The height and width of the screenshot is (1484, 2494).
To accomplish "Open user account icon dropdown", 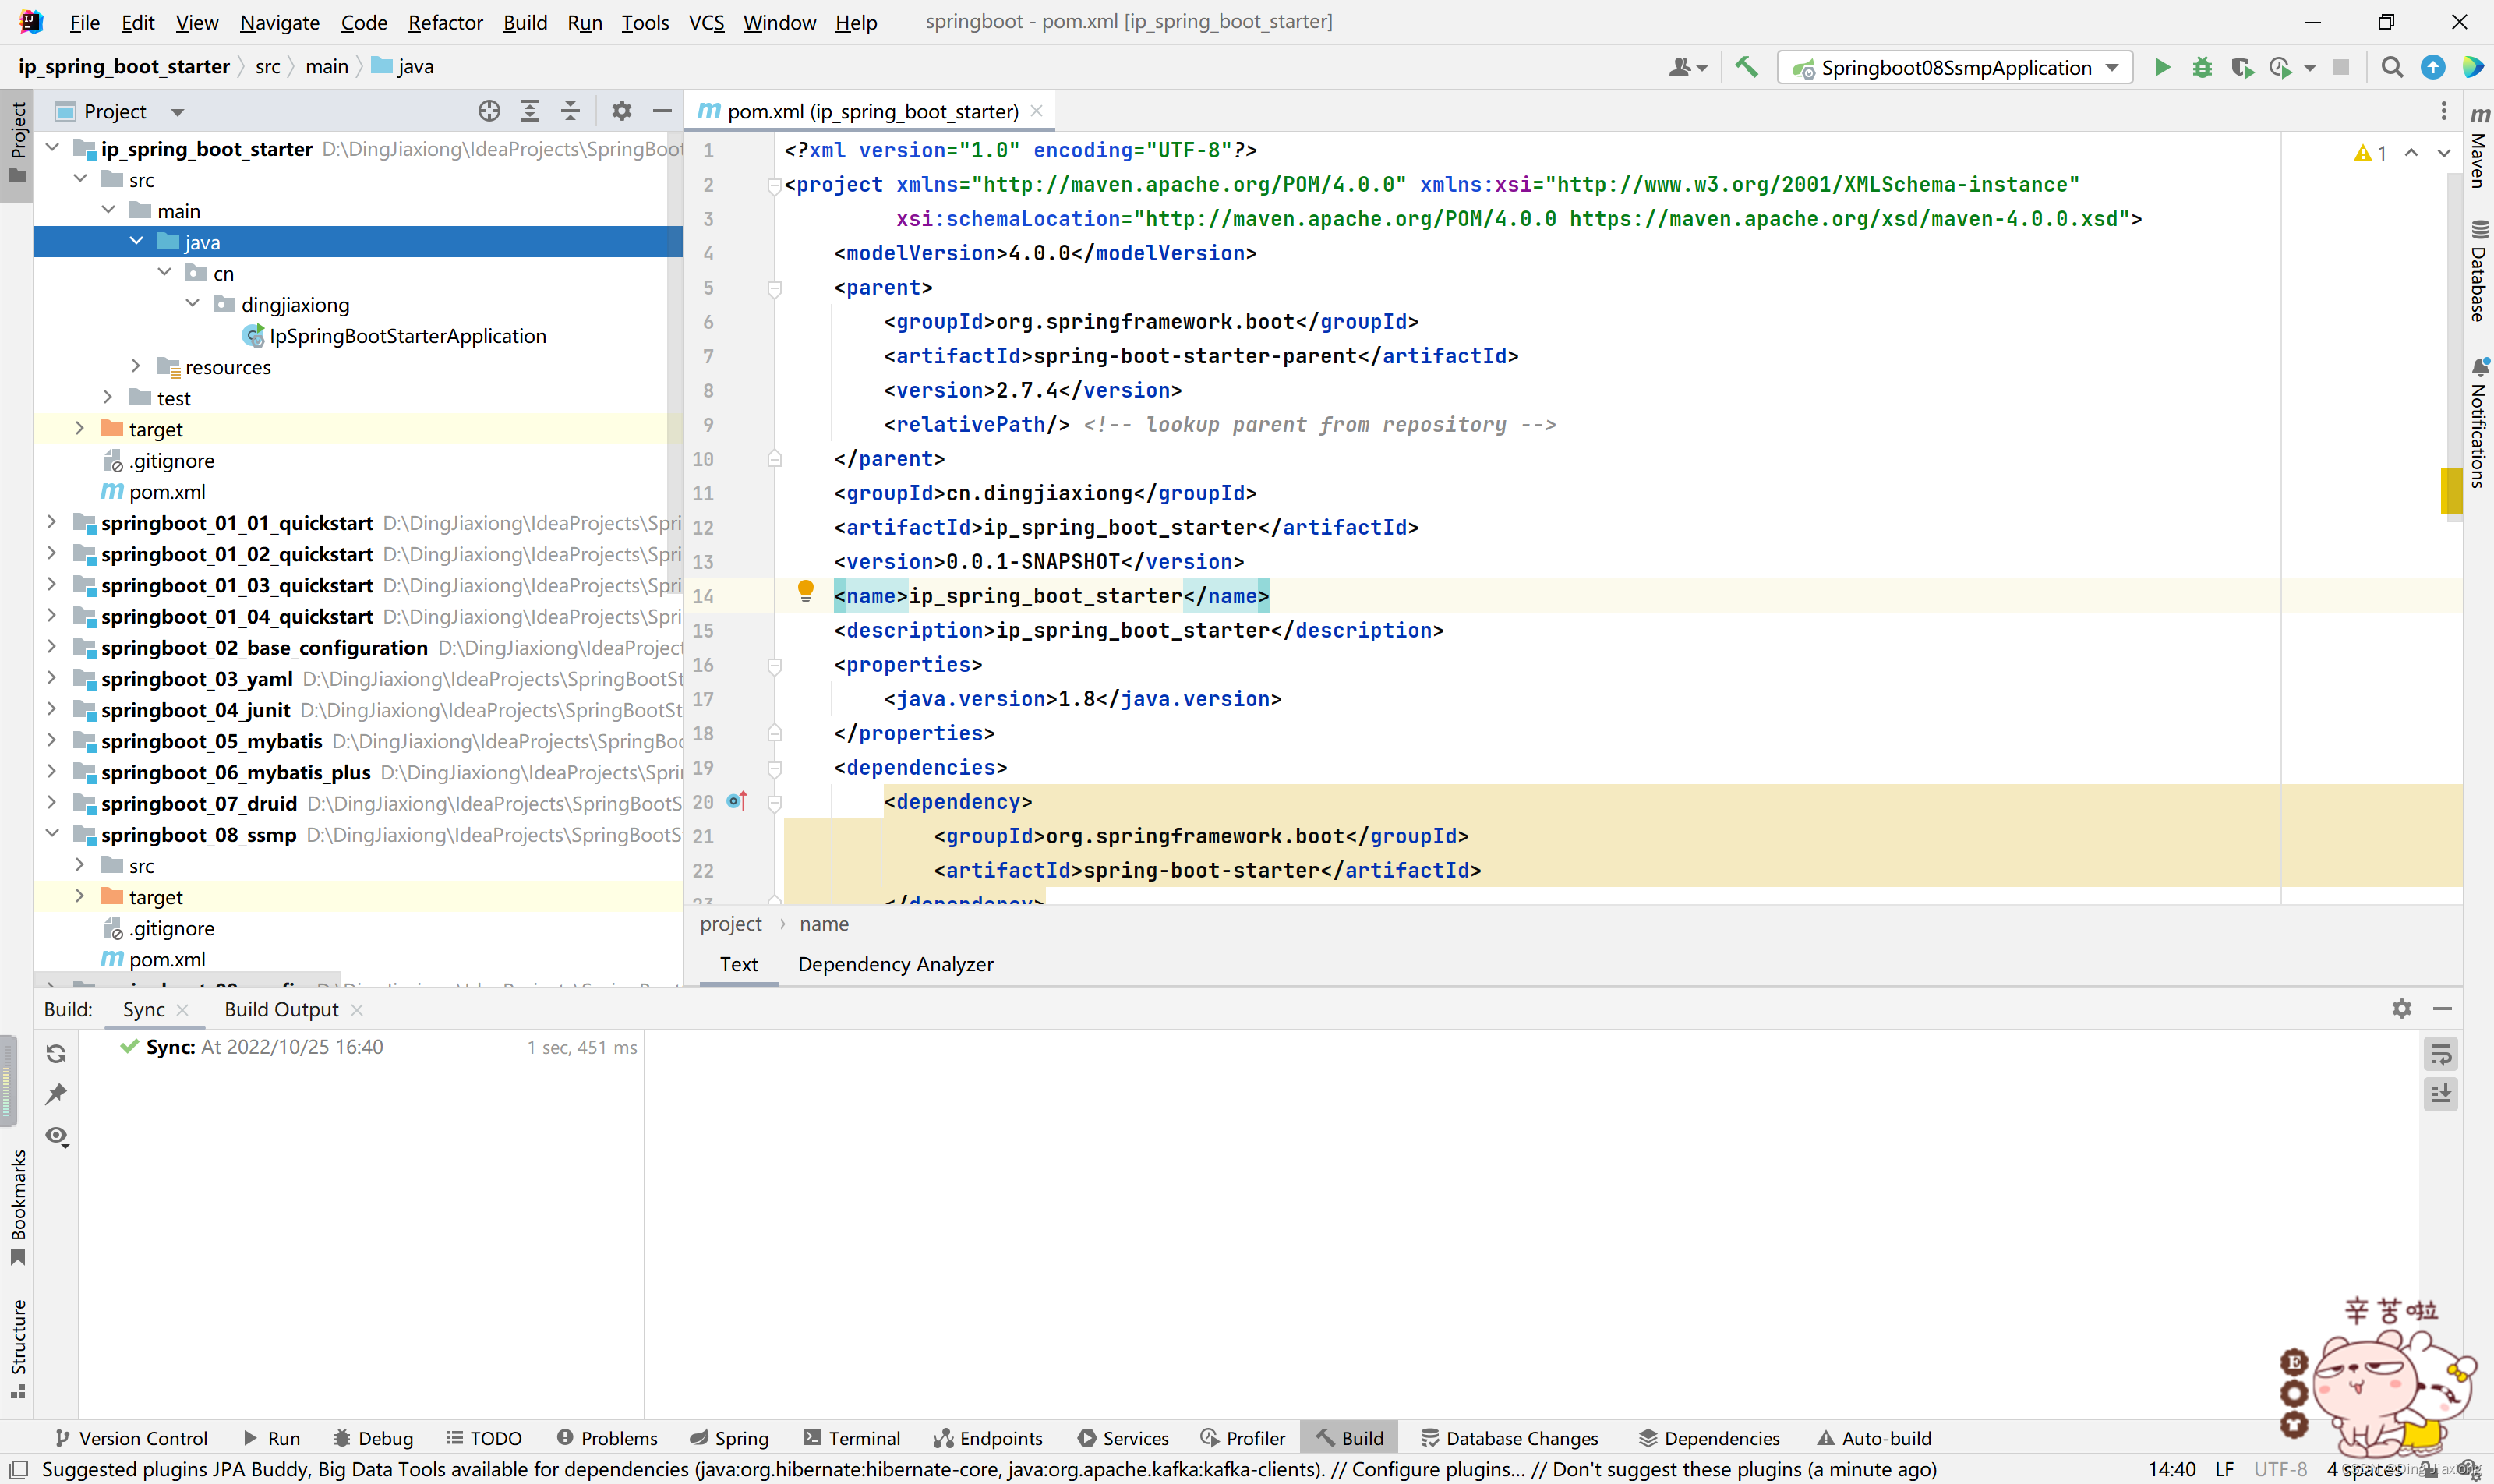I will (x=1688, y=67).
